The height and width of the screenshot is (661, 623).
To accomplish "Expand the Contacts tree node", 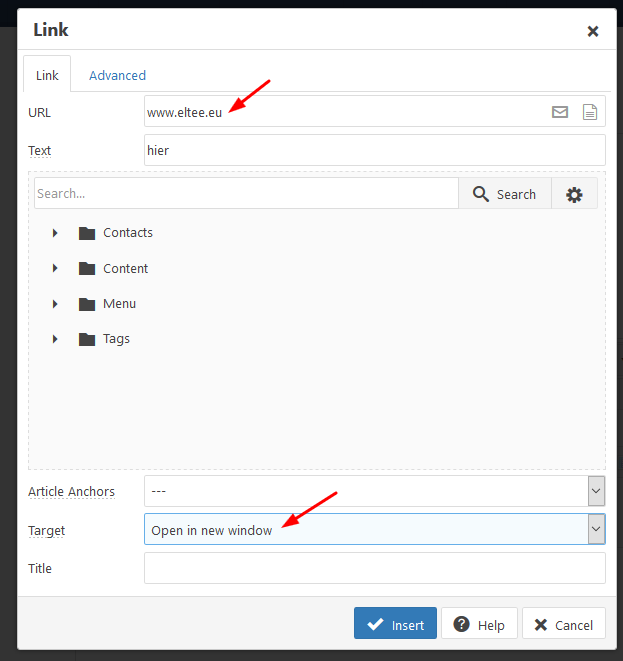I will tap(56, 233).
